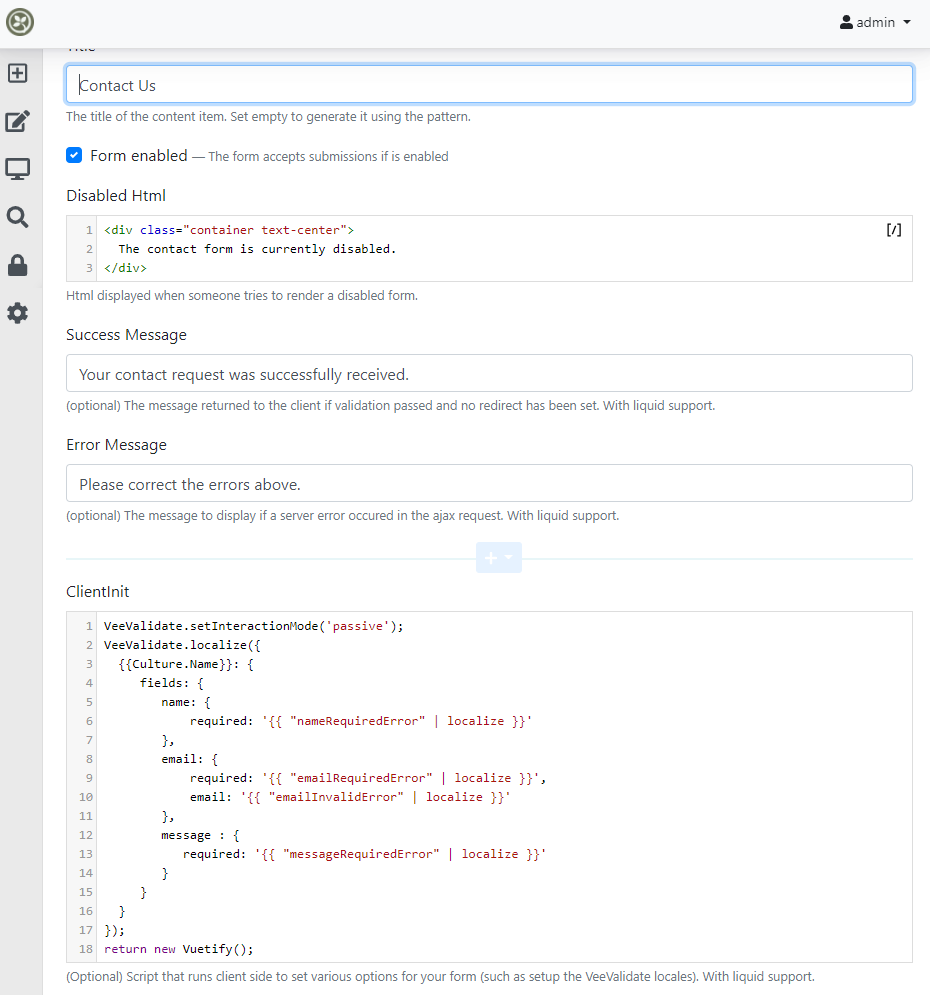This screenshot has width=930, height=995.
Task: Click the 'message : {' code line
Action: [x=200, y=836]
